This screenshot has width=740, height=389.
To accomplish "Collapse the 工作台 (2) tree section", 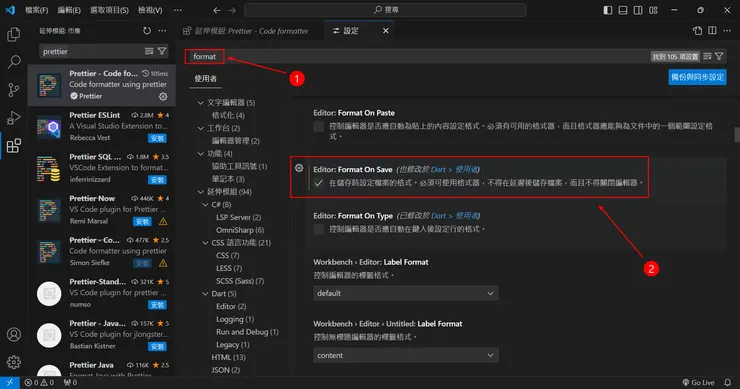I will 201,128.
